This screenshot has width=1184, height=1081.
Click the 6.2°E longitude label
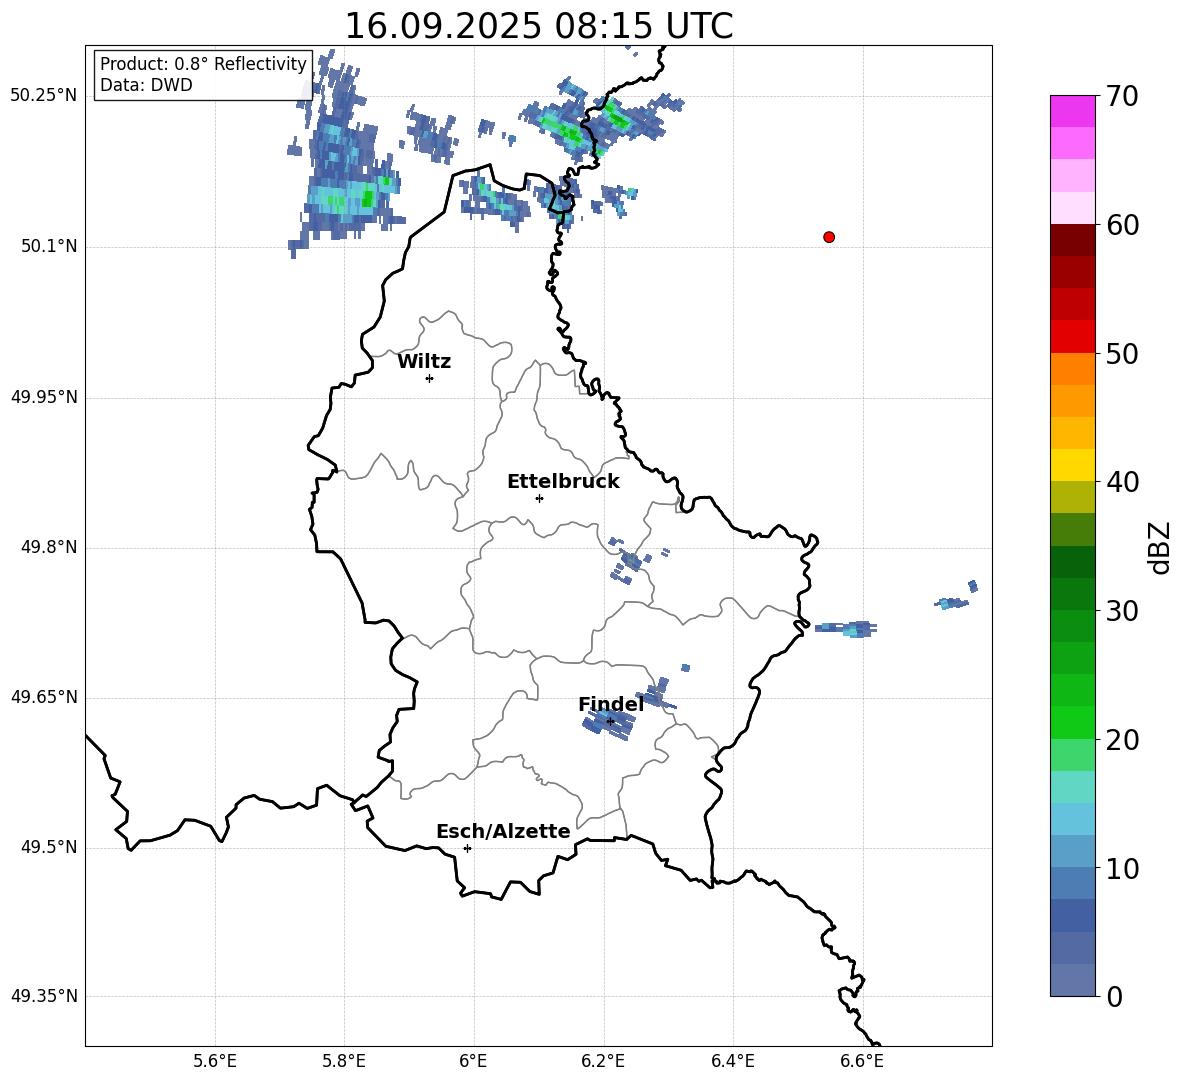[603, 1061]
